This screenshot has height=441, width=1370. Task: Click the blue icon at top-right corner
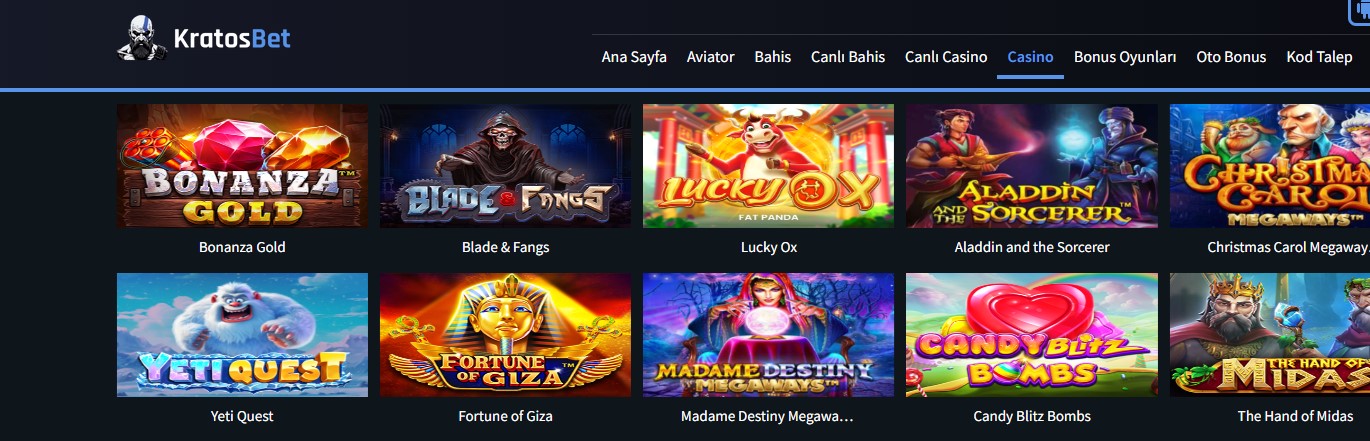pyautogui.click(x=1360, y=11)
